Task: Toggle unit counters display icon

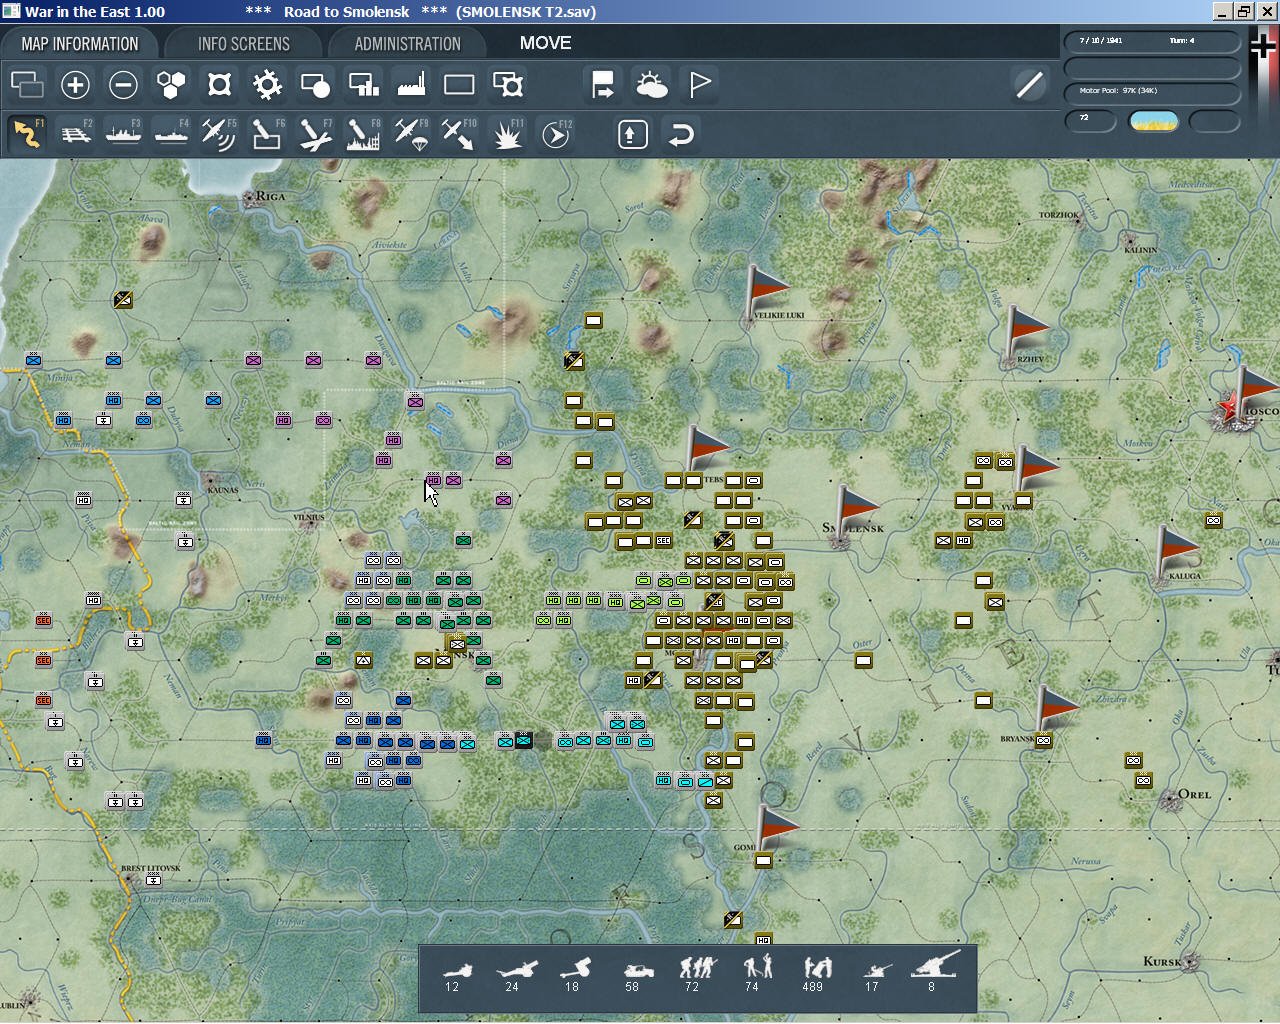Action: point(27,85)
